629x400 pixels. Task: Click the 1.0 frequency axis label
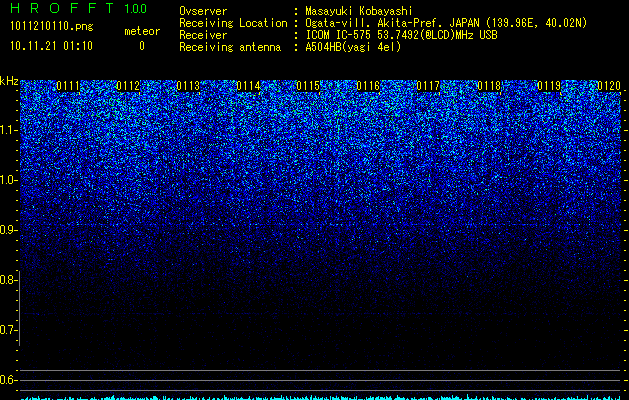coord(7,180)
